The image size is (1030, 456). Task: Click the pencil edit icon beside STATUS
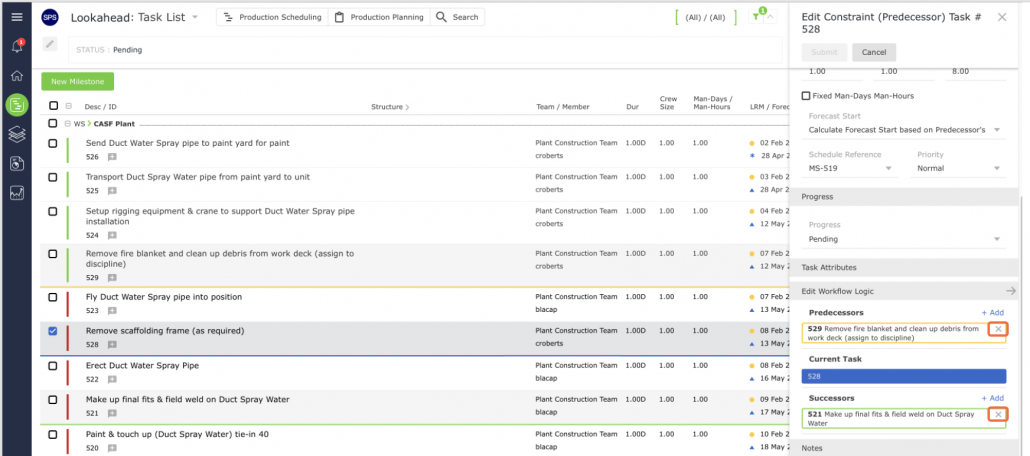pos(49,44)
